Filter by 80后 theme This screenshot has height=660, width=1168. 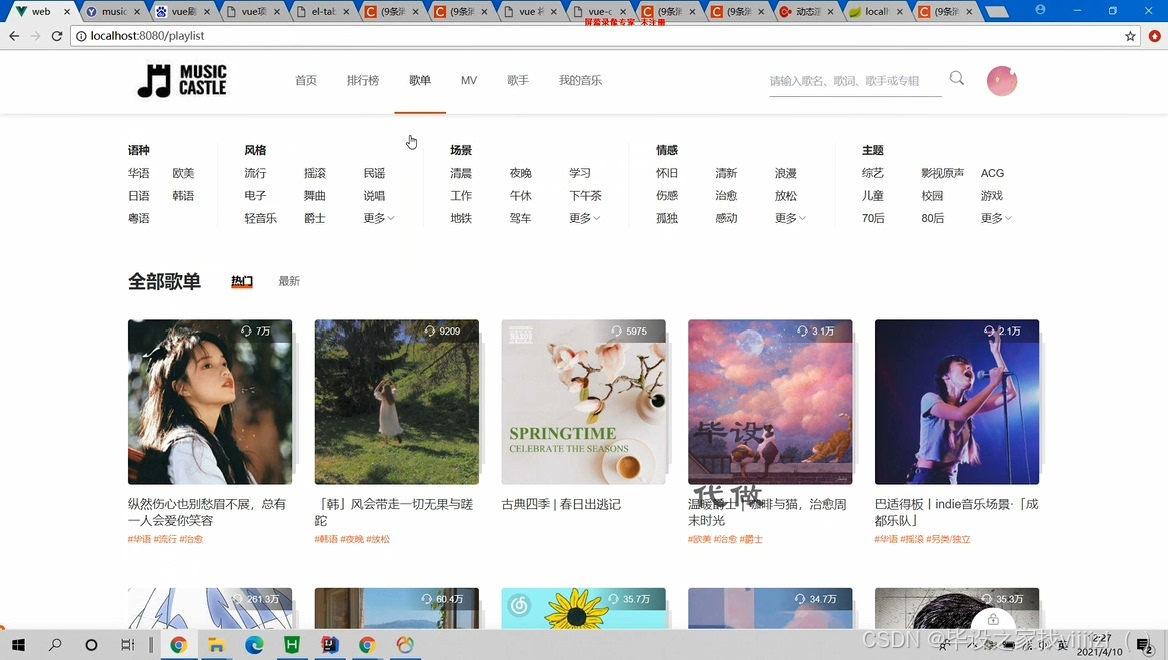(933, 218)
